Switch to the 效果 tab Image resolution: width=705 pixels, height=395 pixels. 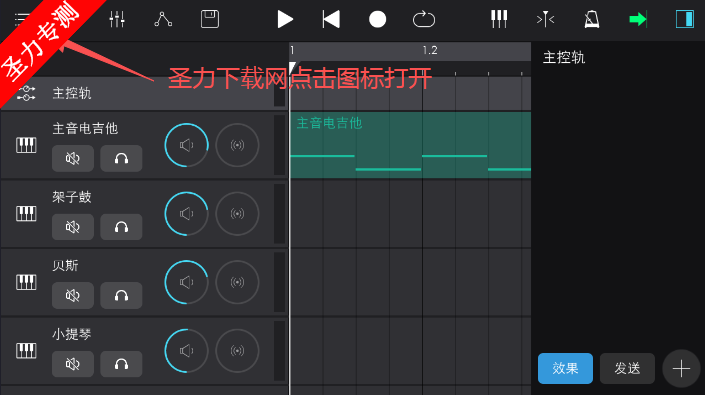click(x=565, y=368)
